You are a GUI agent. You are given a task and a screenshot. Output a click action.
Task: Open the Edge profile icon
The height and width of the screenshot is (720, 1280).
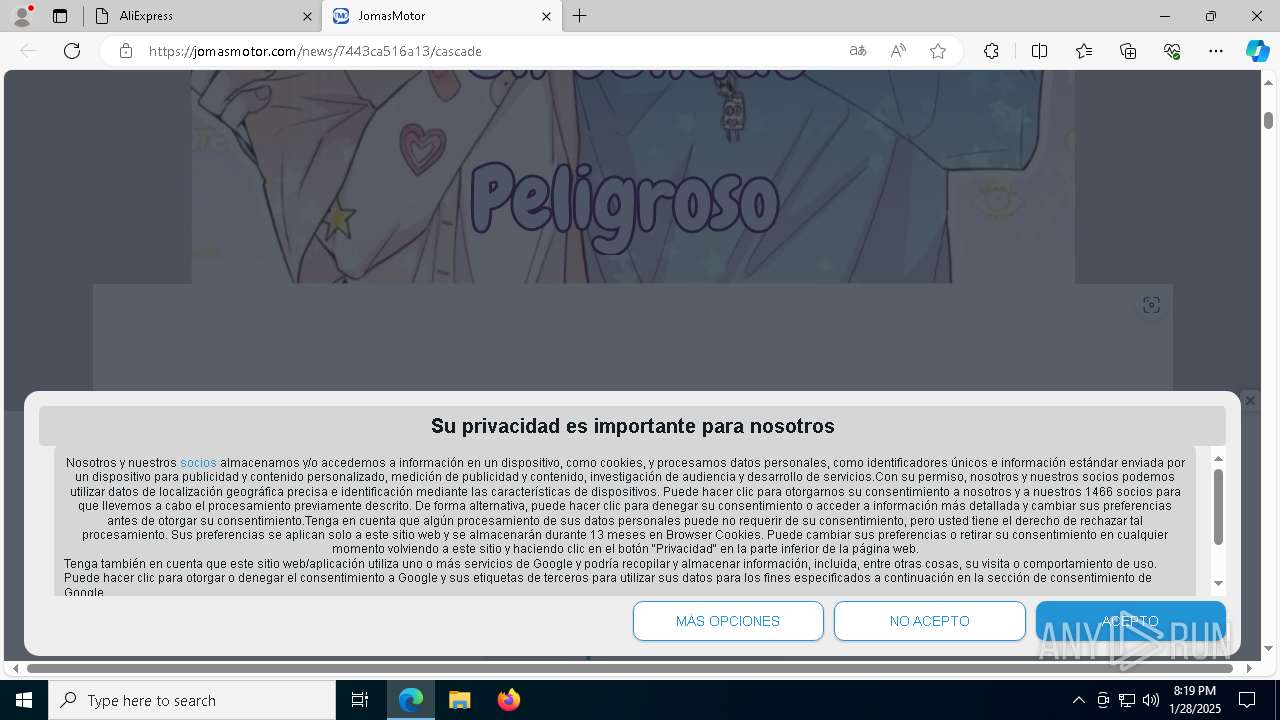(22, 16)
